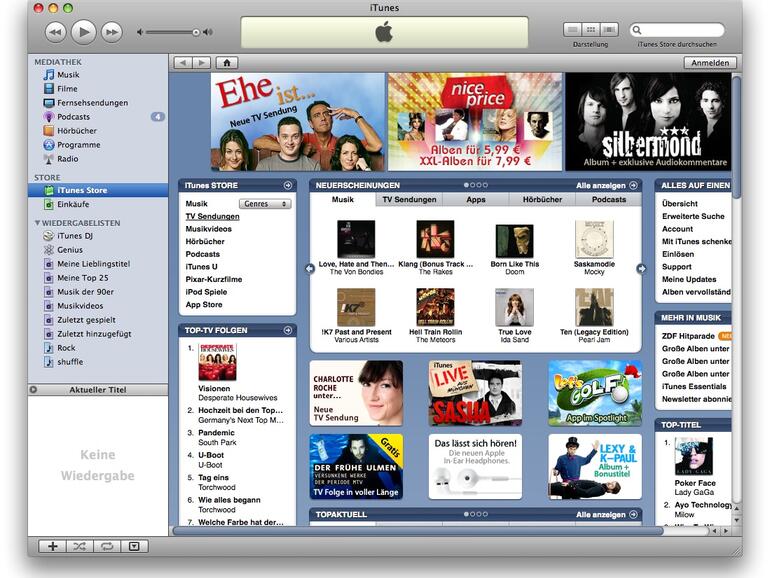Screen dimensions: 770x578
Task: Click the store forward navigation arrow
Action: click(201, 63)
